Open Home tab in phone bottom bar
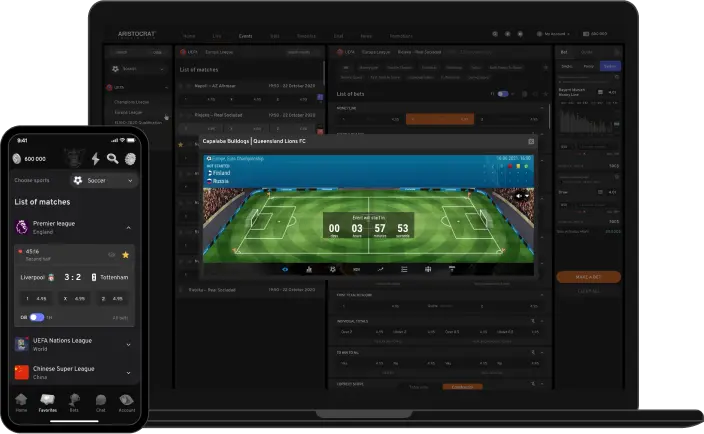This screenshot has height=434, width=704. 21,403
